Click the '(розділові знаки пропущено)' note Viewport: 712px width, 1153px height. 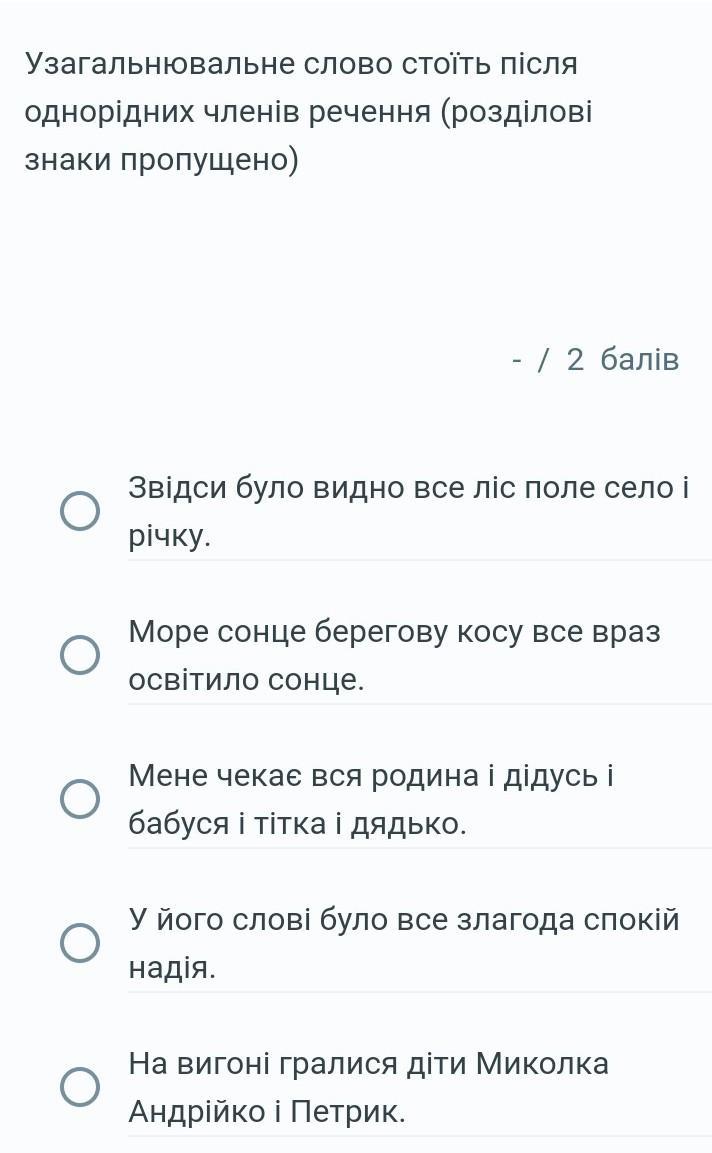click(x=161, y=160)
